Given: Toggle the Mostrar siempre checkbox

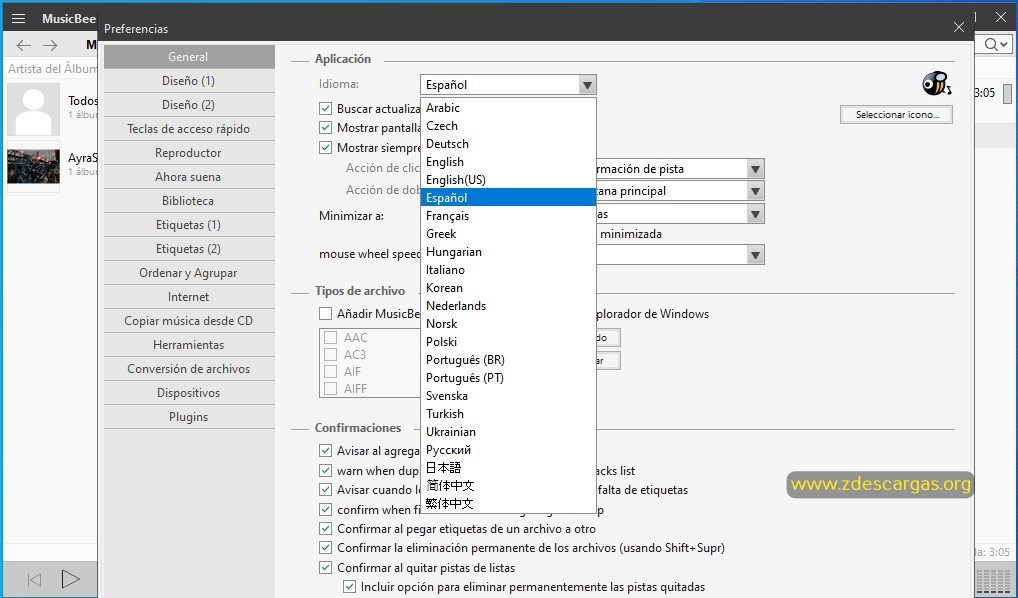Looking at the screenshot, I should click(x=325, y=147).
